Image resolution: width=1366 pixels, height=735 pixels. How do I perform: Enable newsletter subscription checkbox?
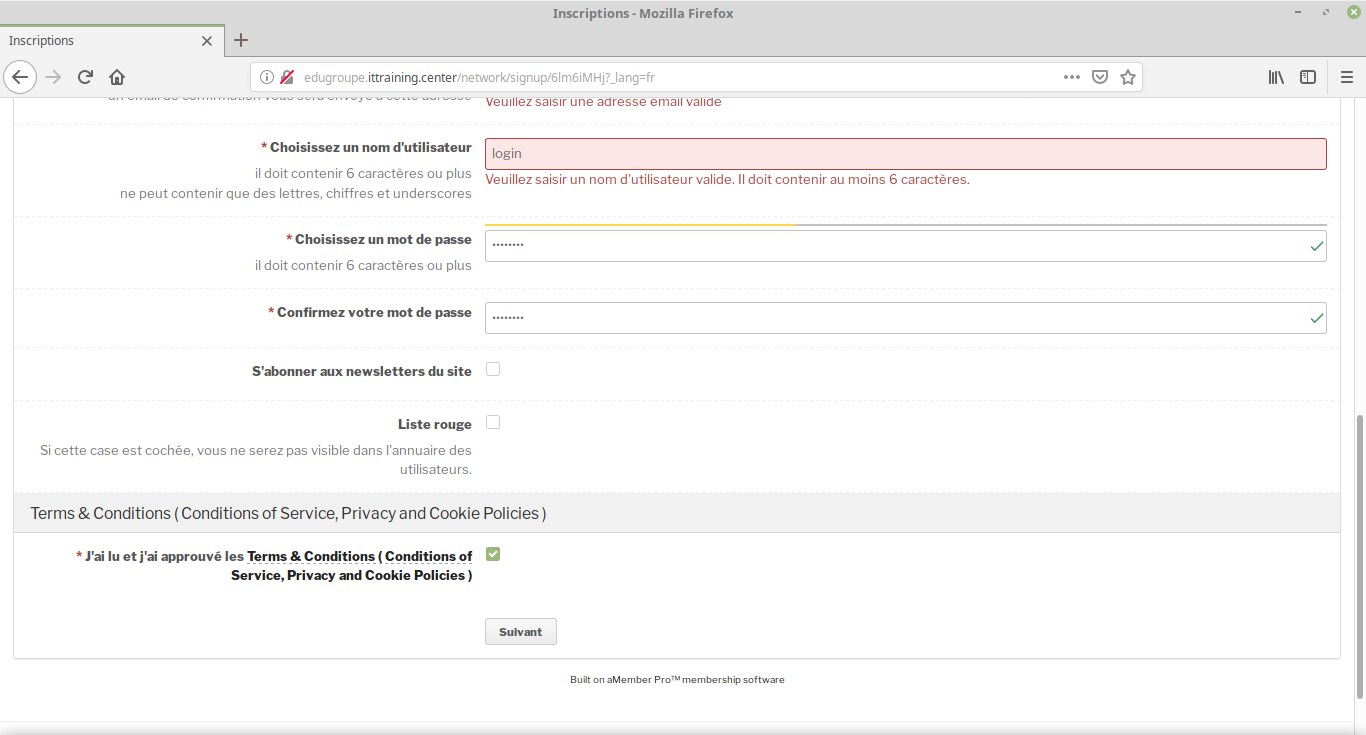tap(493, 369)
